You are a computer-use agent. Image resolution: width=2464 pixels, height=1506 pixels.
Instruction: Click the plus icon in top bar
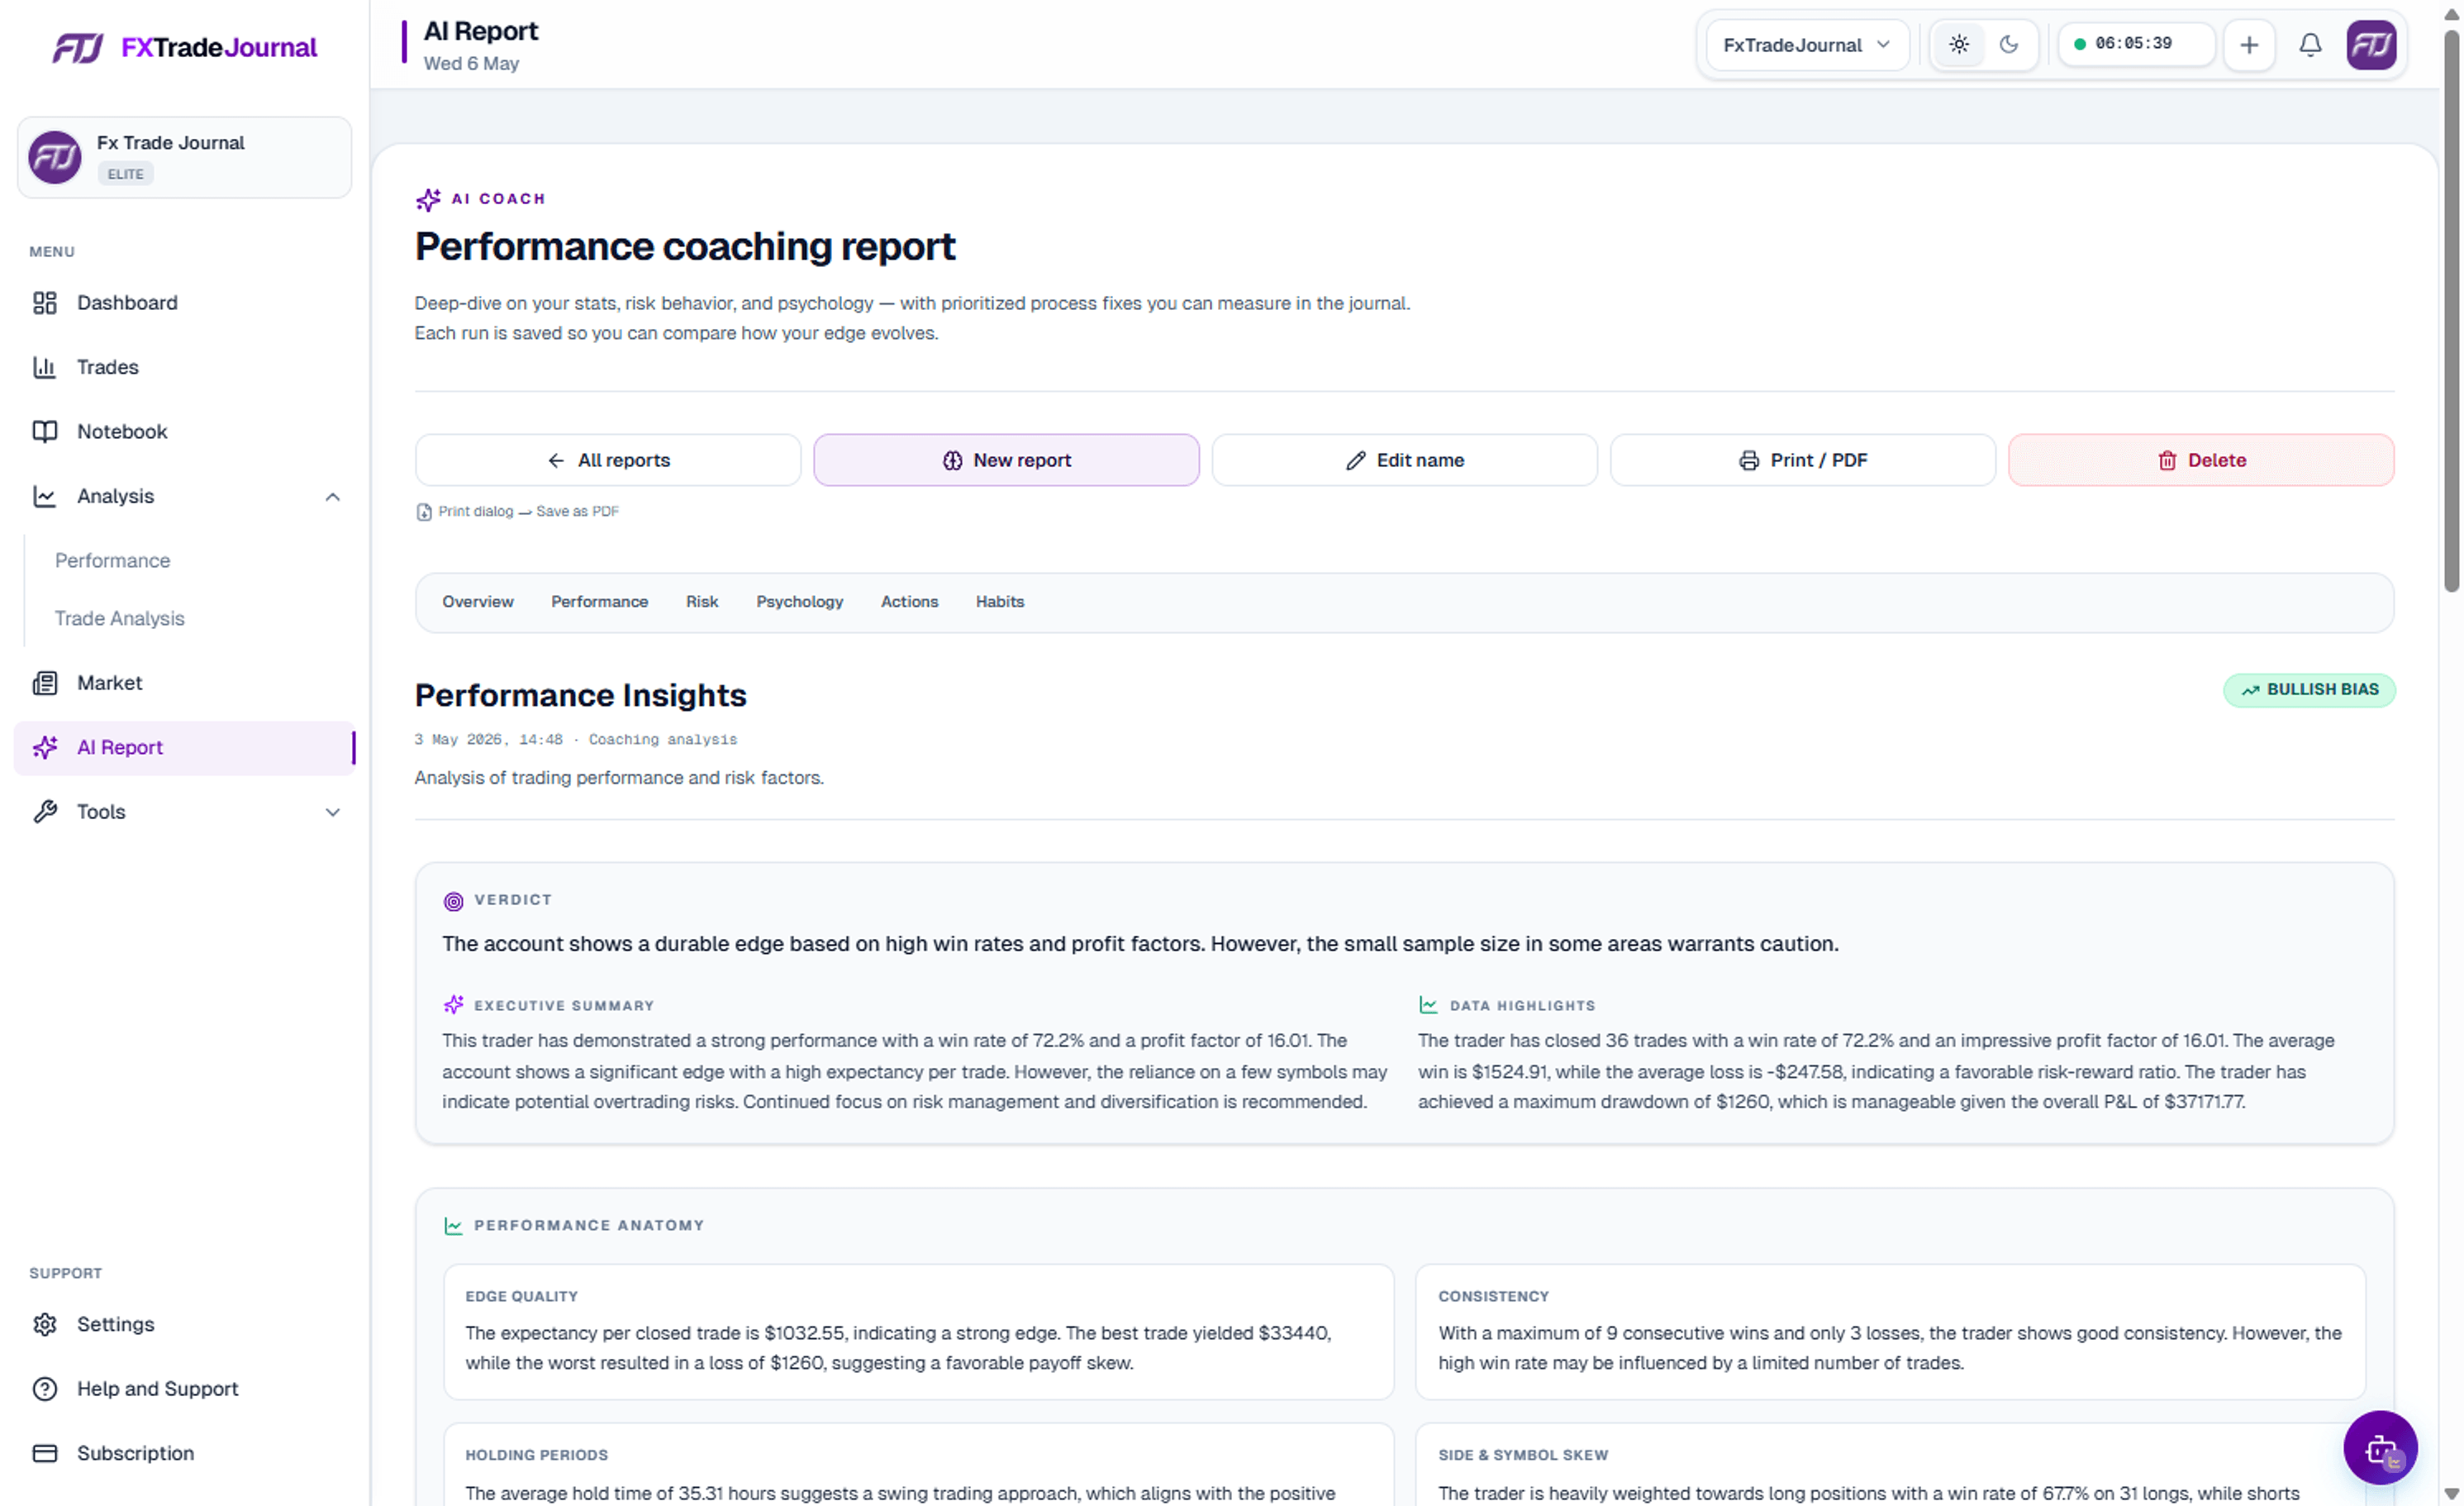(2249, 45)
